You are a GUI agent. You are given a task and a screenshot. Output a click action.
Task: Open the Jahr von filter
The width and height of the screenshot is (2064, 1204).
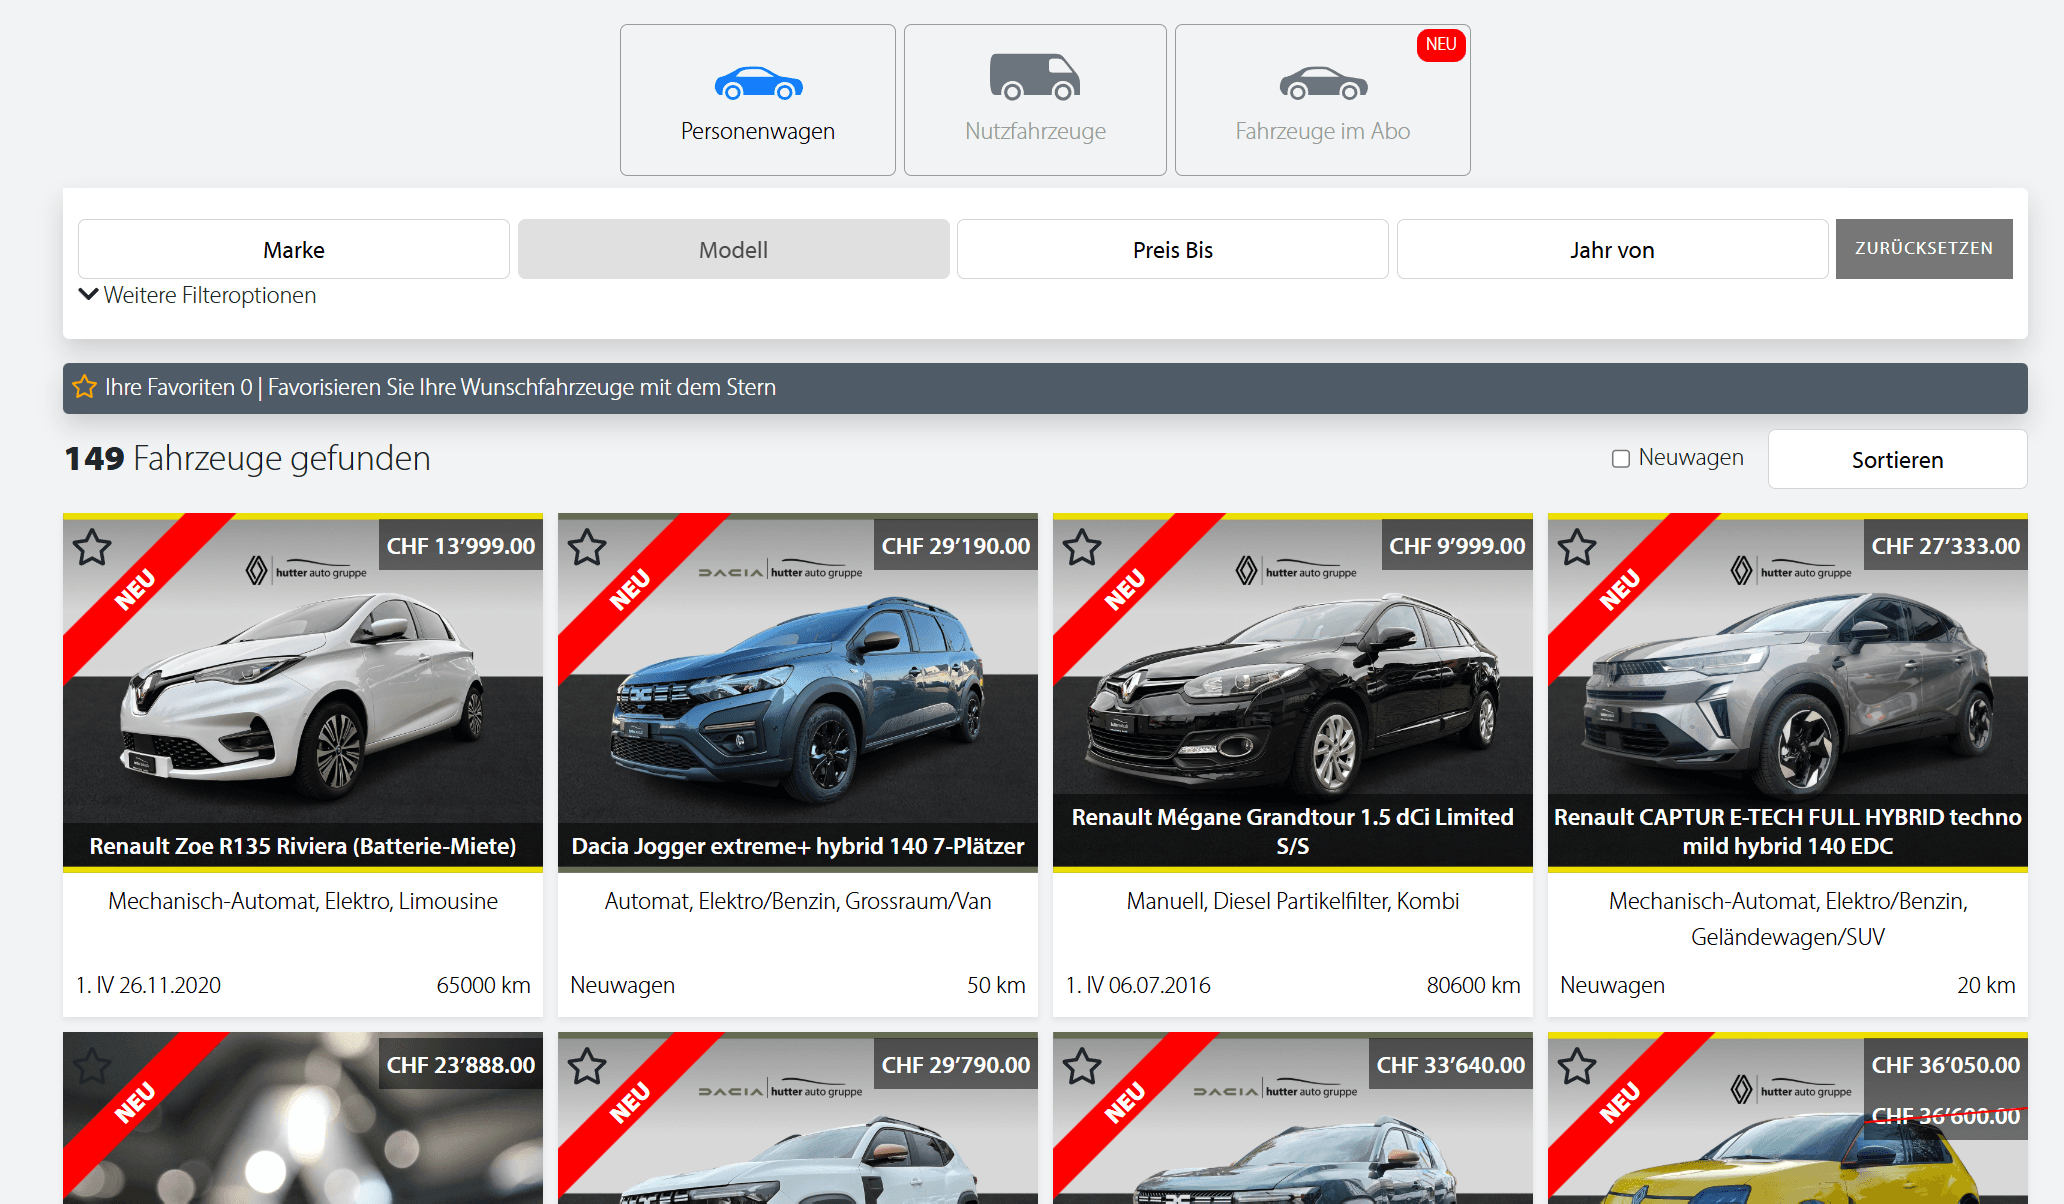(x=1611, y=249)
